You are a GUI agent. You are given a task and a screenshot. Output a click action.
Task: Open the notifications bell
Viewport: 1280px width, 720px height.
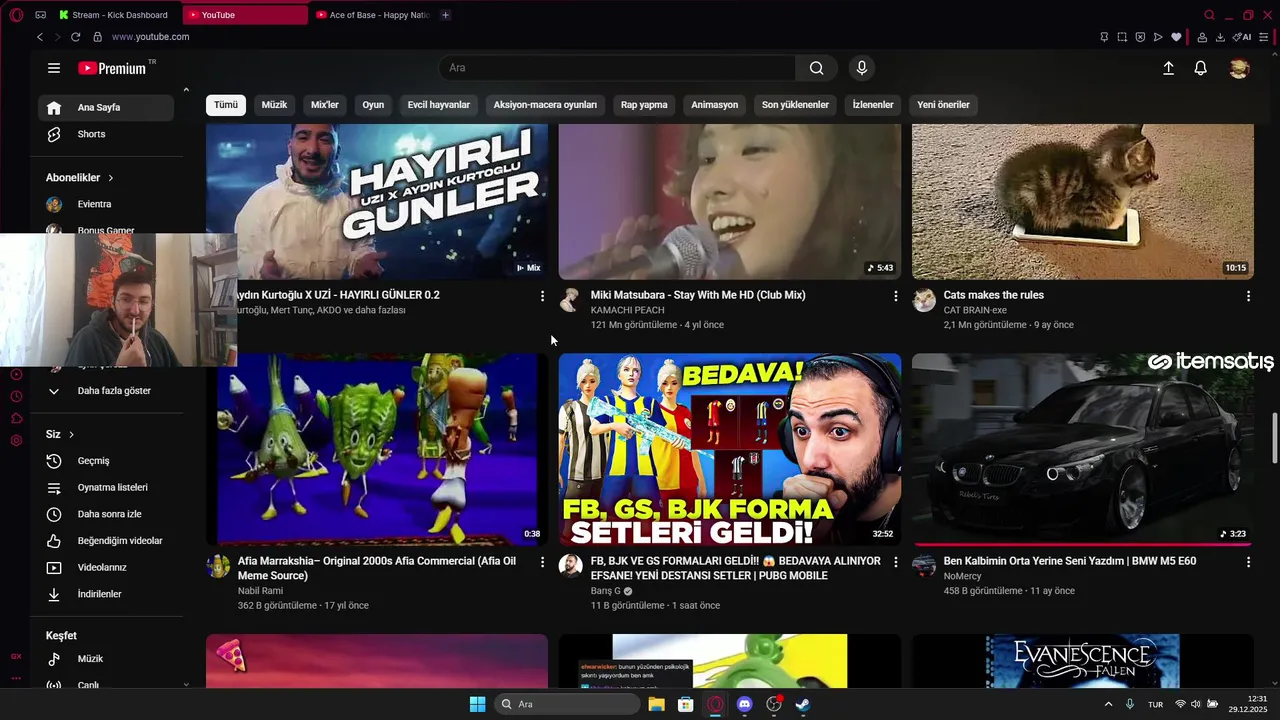pos(1201,68)
